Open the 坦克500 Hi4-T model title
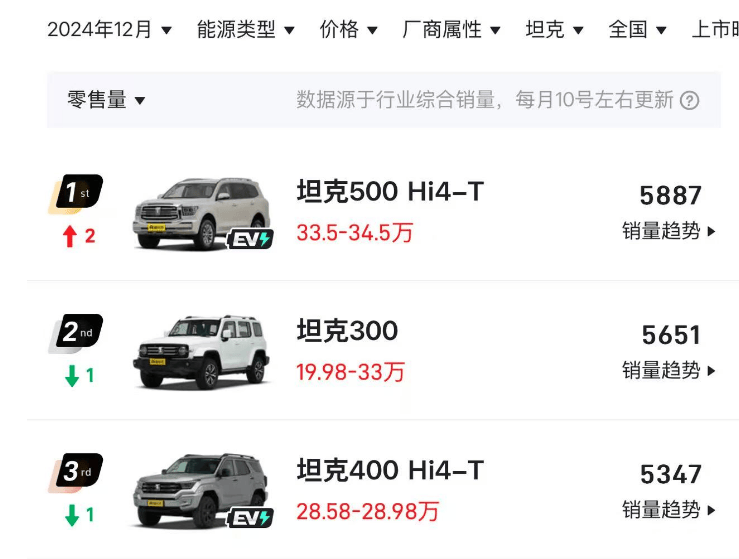Image resolution: width=739 pixels, height=559 pixels. 390,191
